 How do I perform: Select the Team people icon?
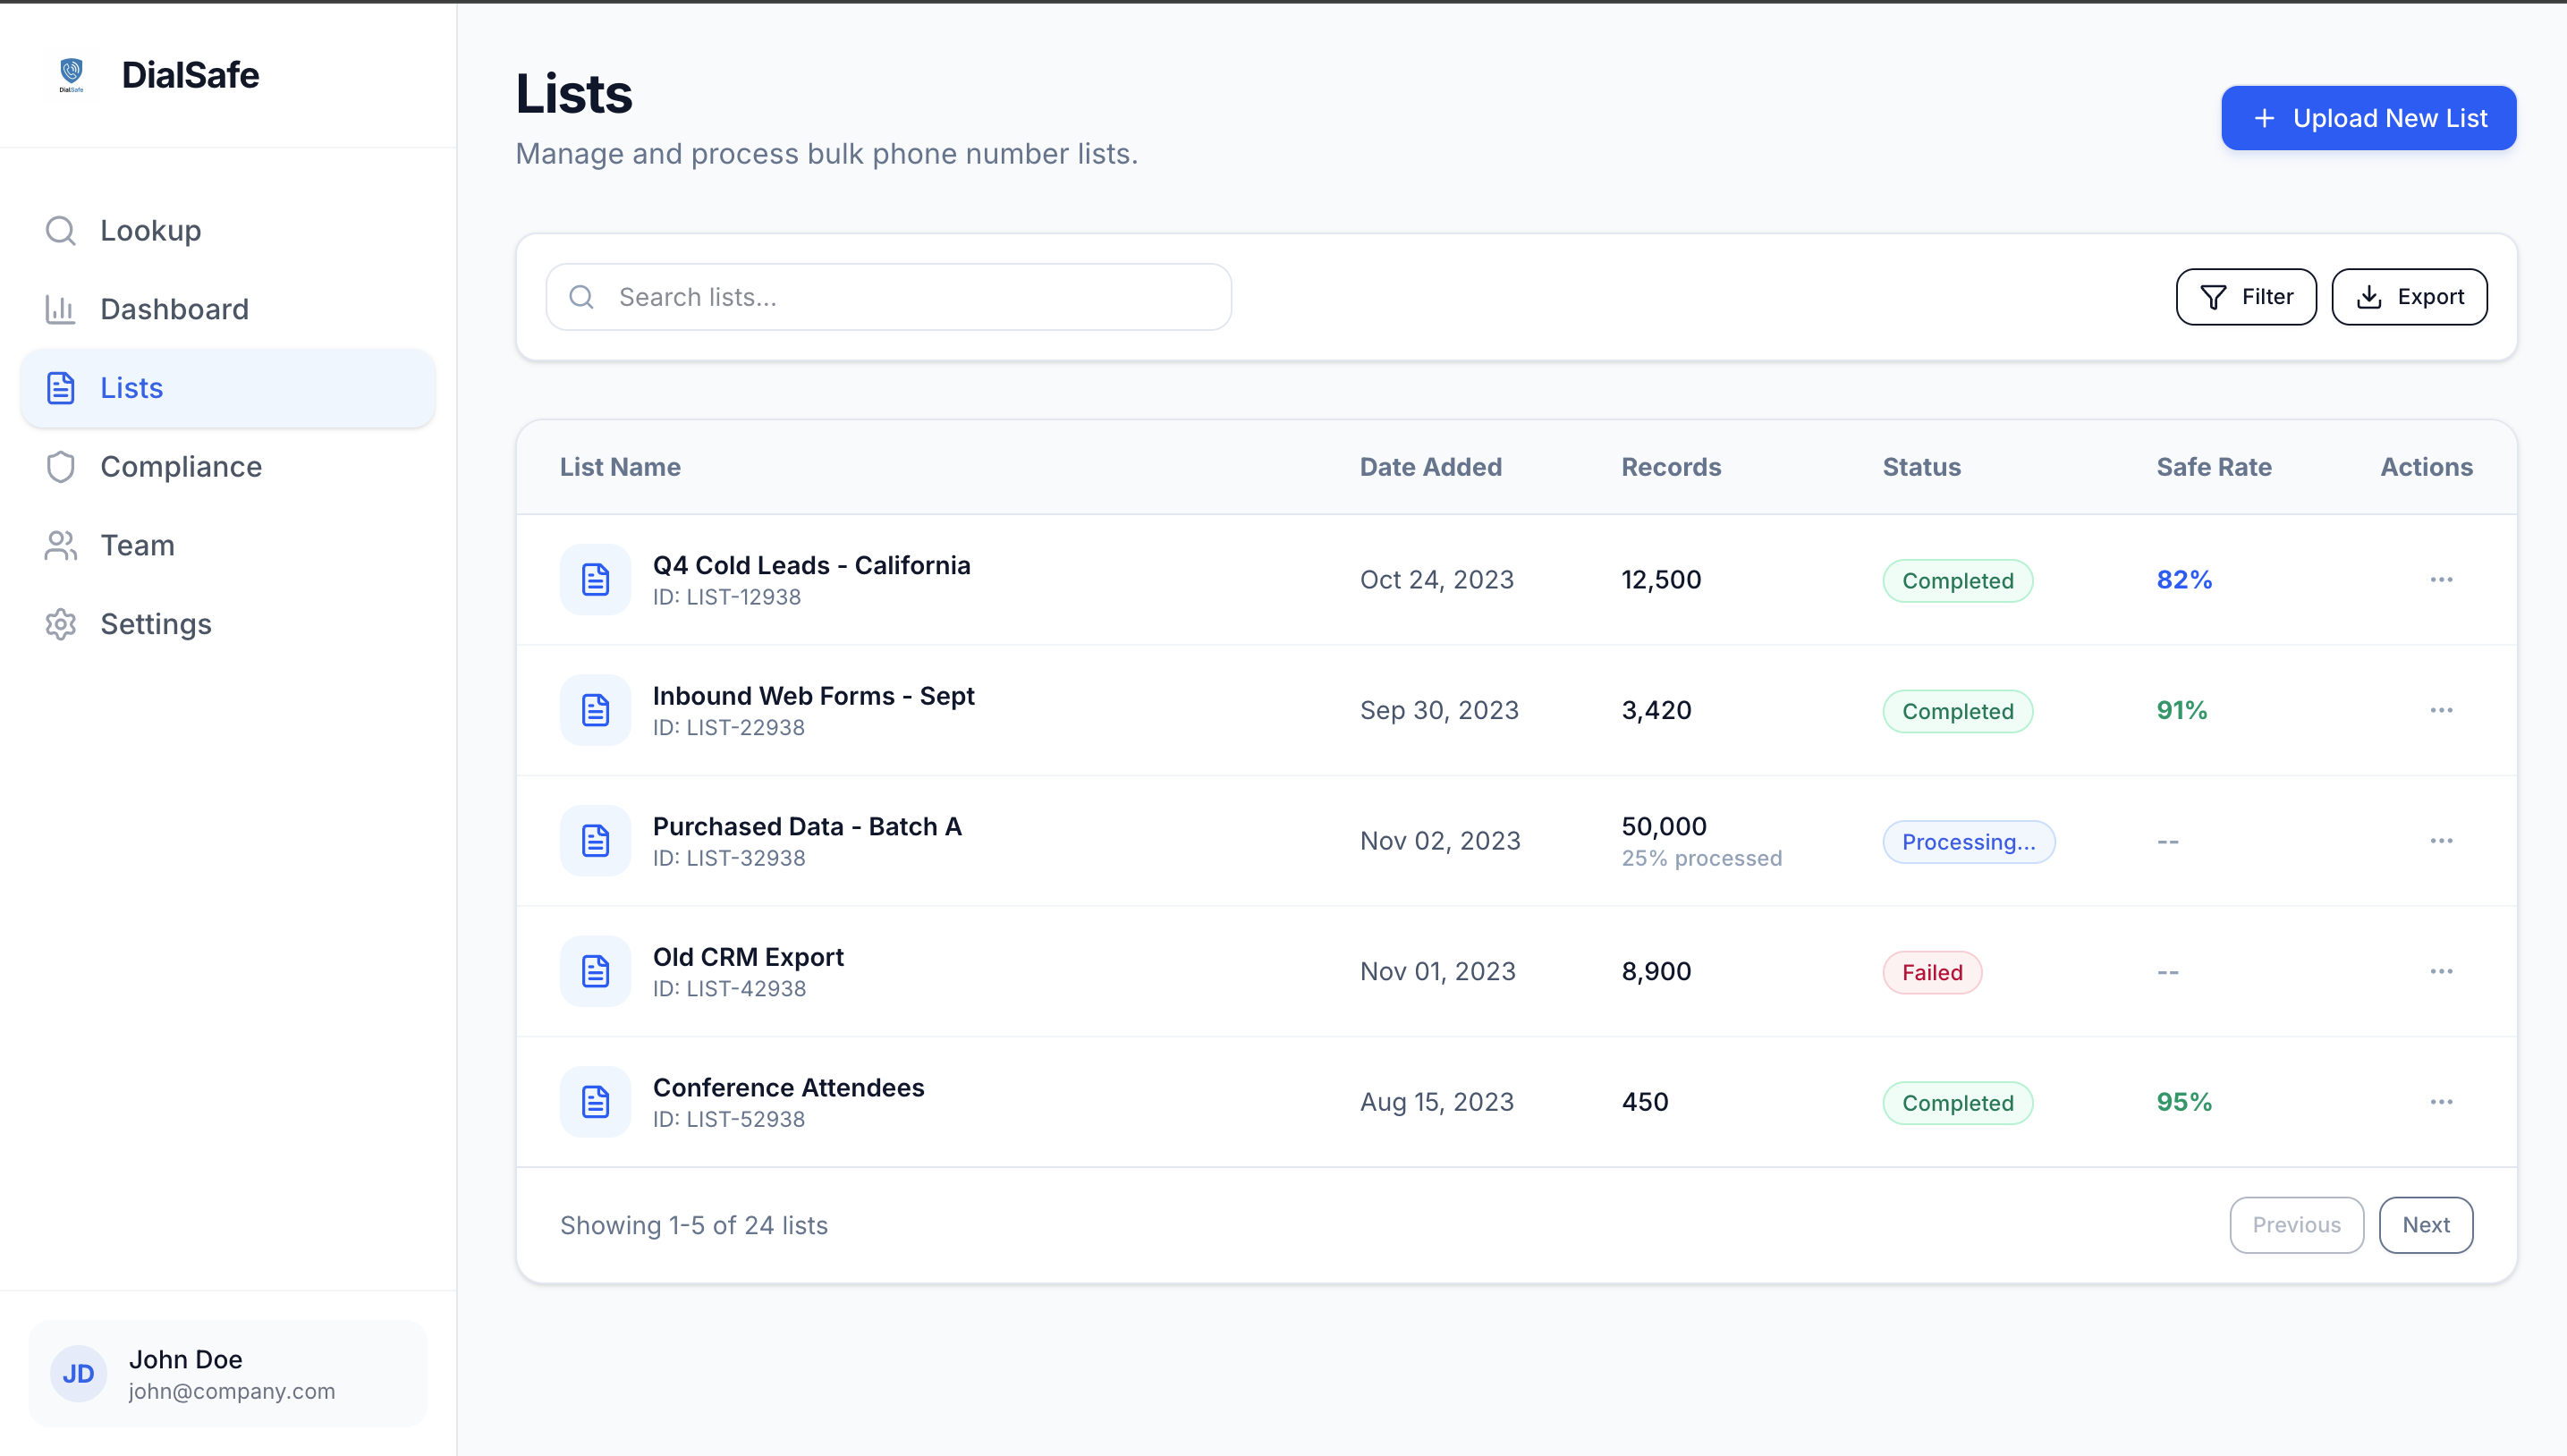coord(61,545)
